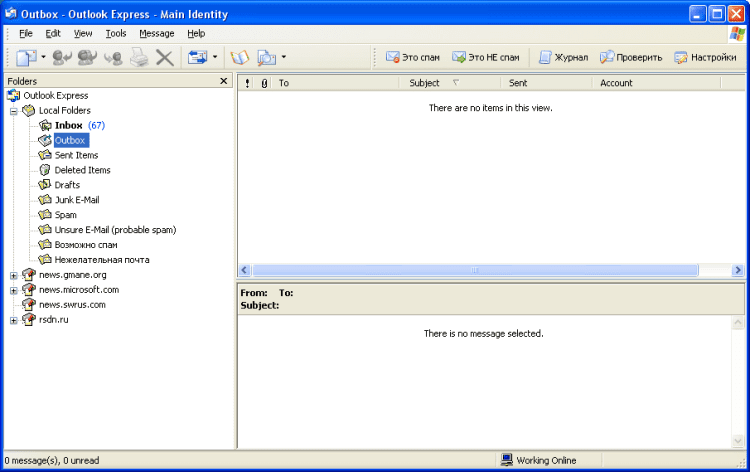The image size is (750, 472).
Task: Sort by the Attachment paperclip column
Action: coord(264,83)
